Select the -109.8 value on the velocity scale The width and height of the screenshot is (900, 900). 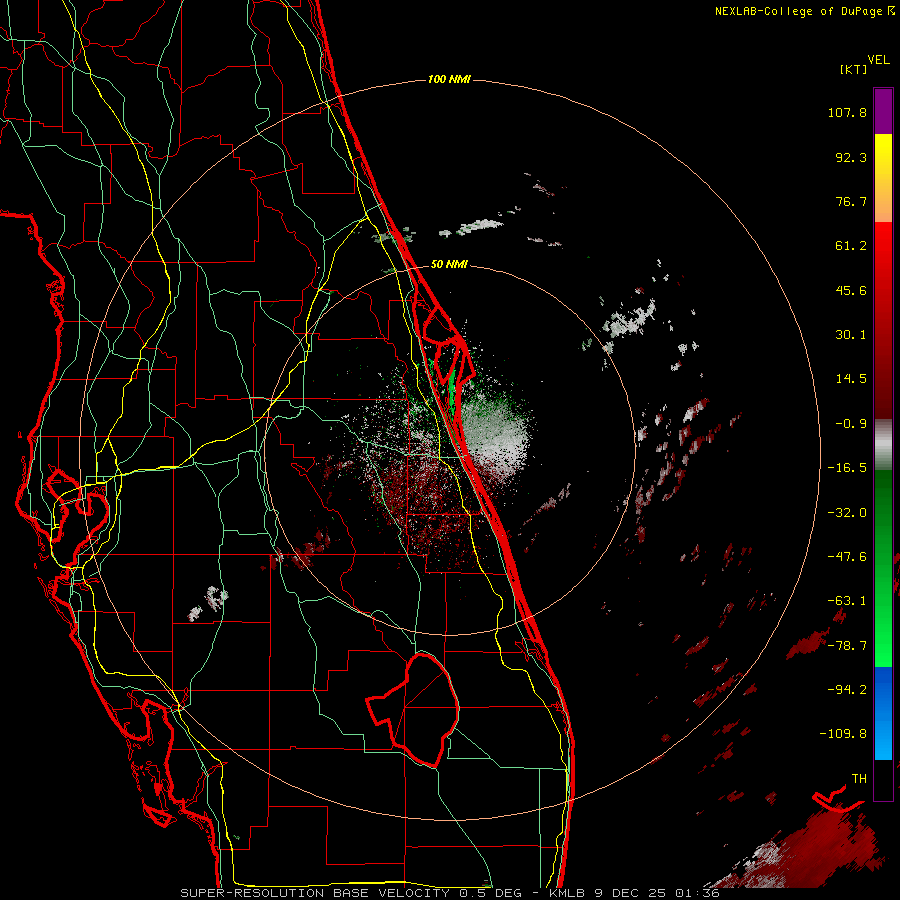[844, 734]
